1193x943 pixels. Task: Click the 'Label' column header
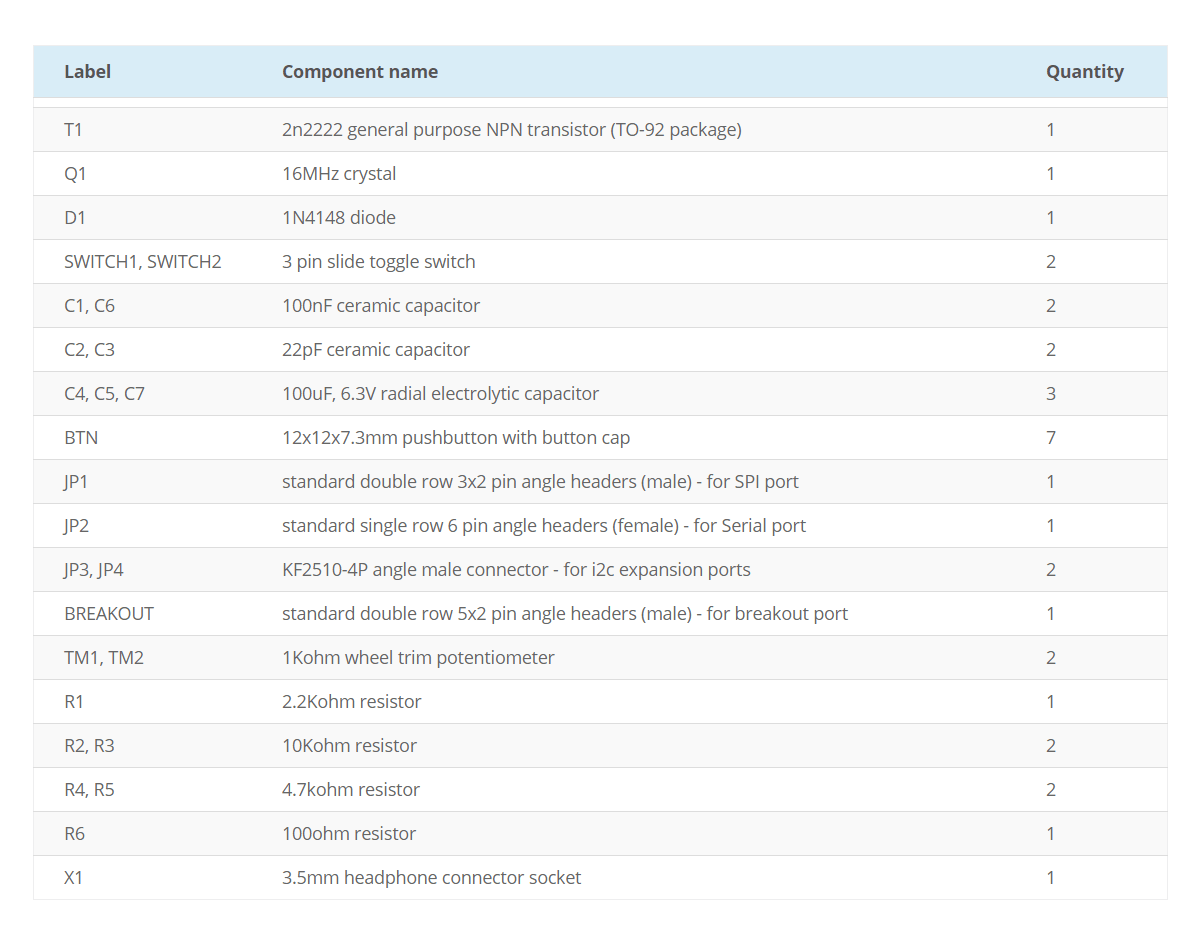(x=87, y=72)
